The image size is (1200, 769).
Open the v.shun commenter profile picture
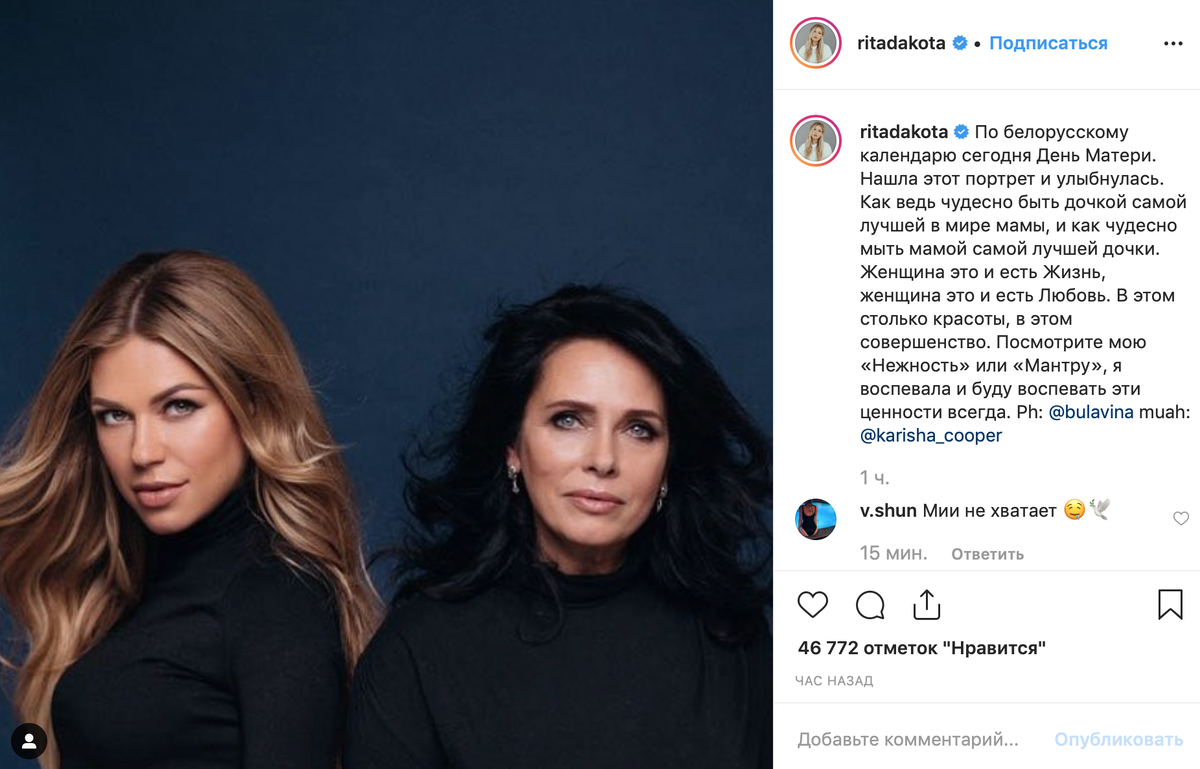pyautogui.click(x=816, y=519)
